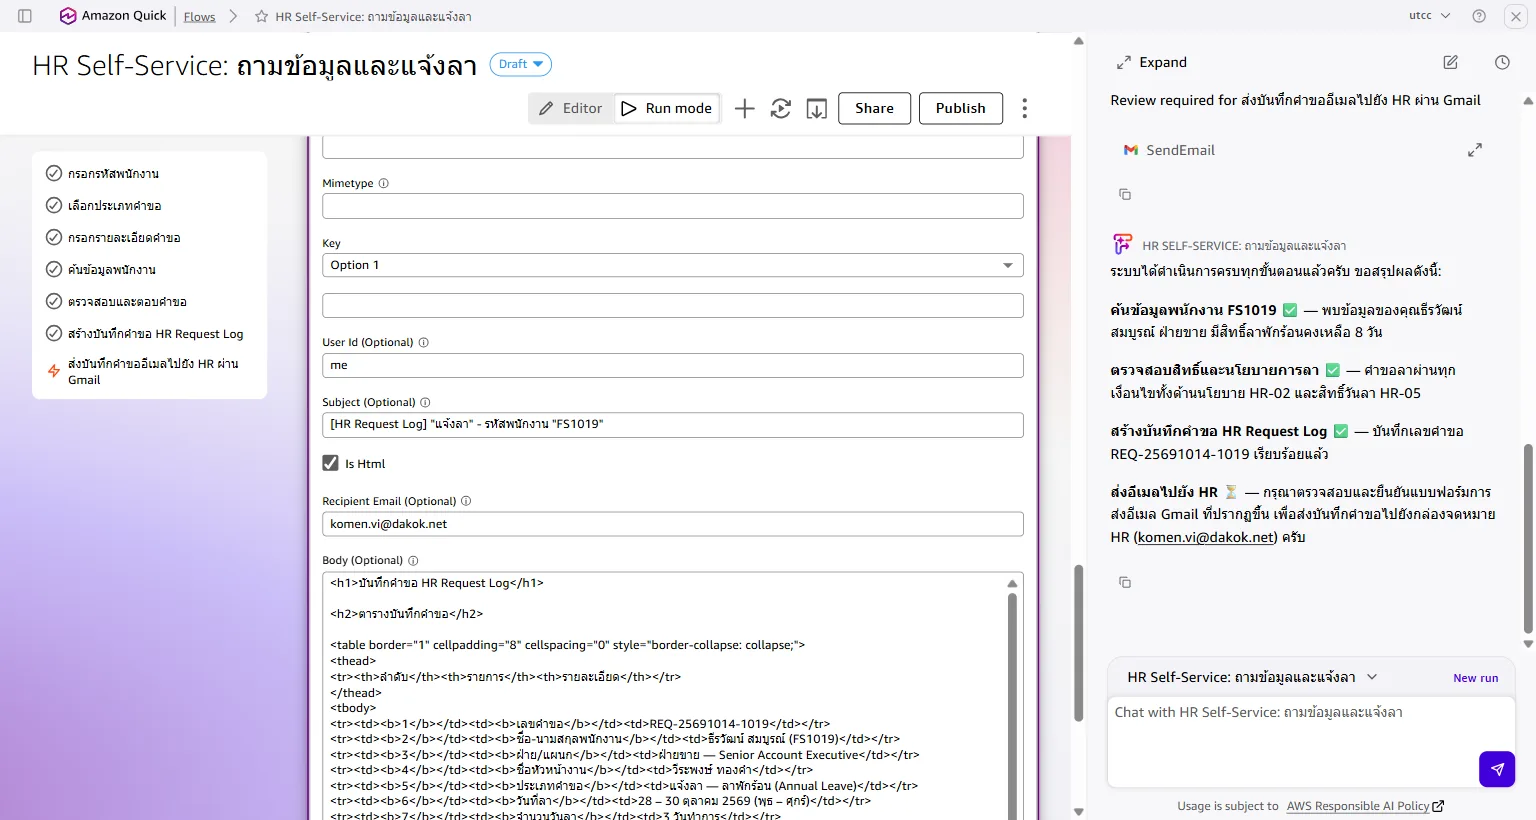
Task: Copy the SendEmail review message
Action: (1125, 194)
